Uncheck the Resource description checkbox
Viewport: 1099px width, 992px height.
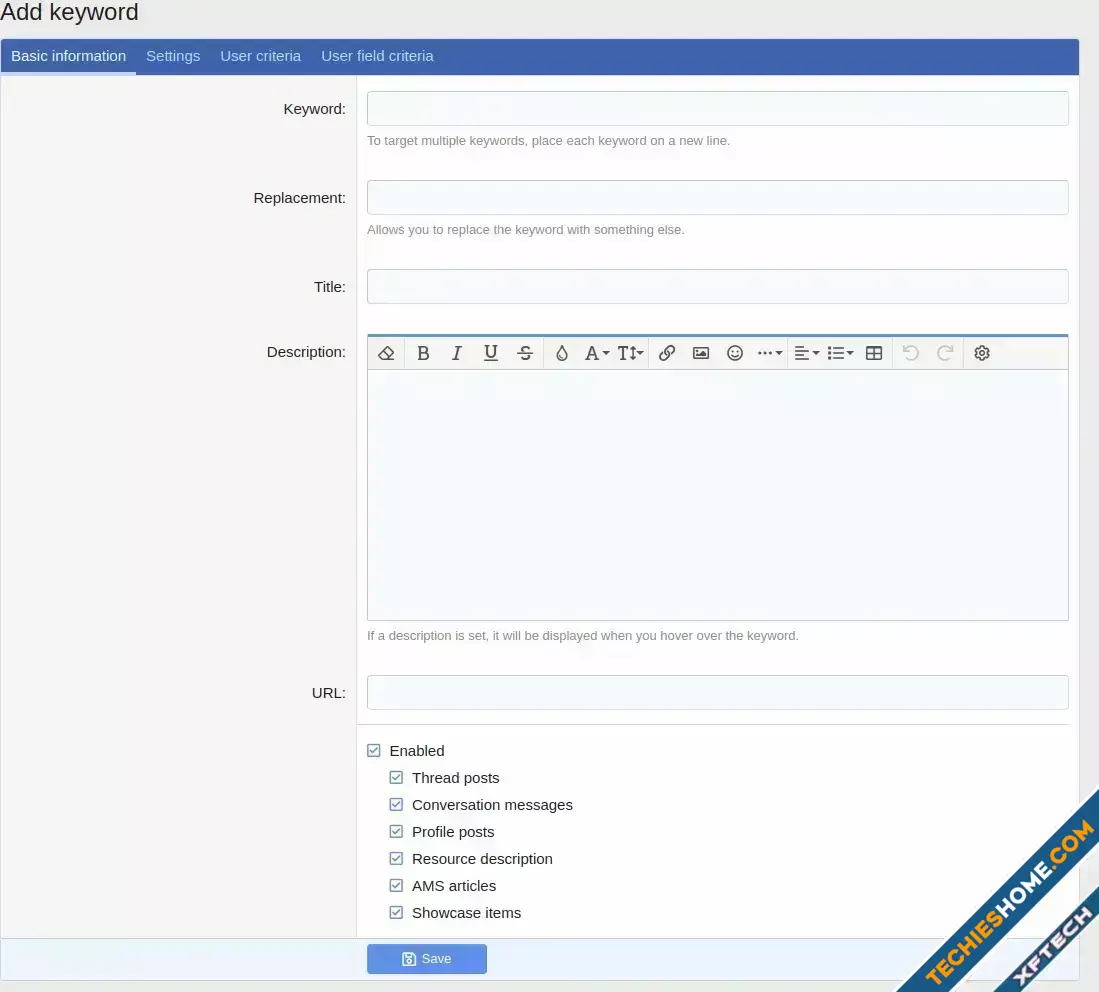pos(397,859)
